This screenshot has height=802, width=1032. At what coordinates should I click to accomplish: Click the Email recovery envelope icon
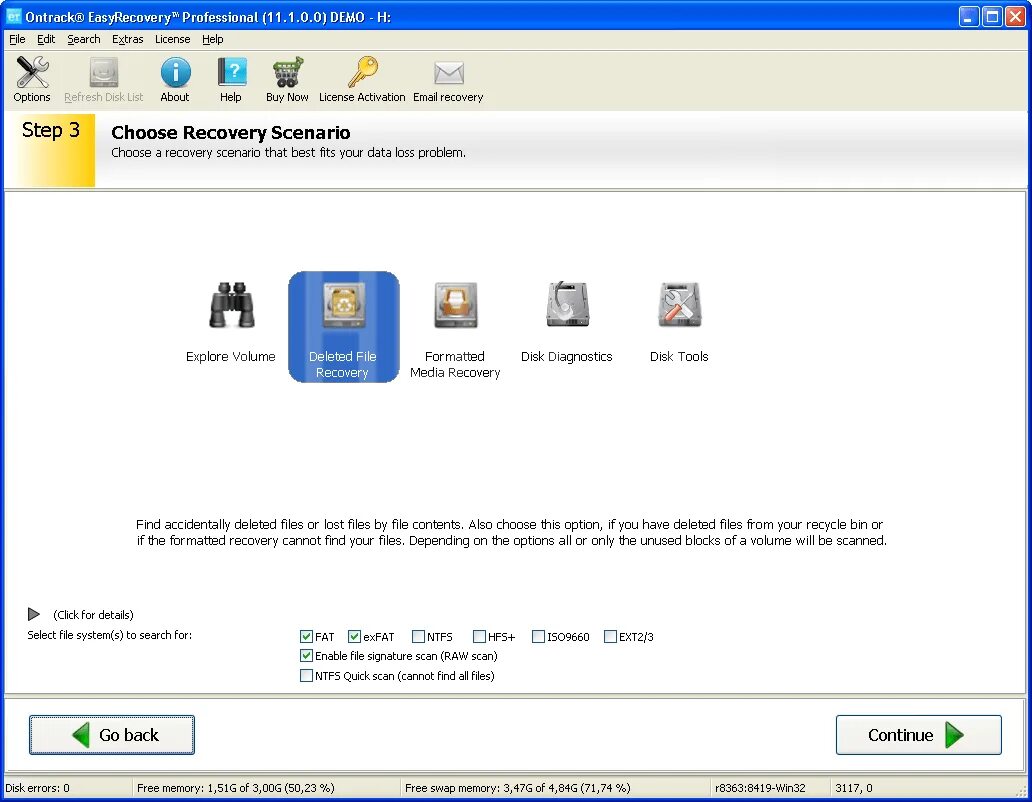[x=448, y=80]
